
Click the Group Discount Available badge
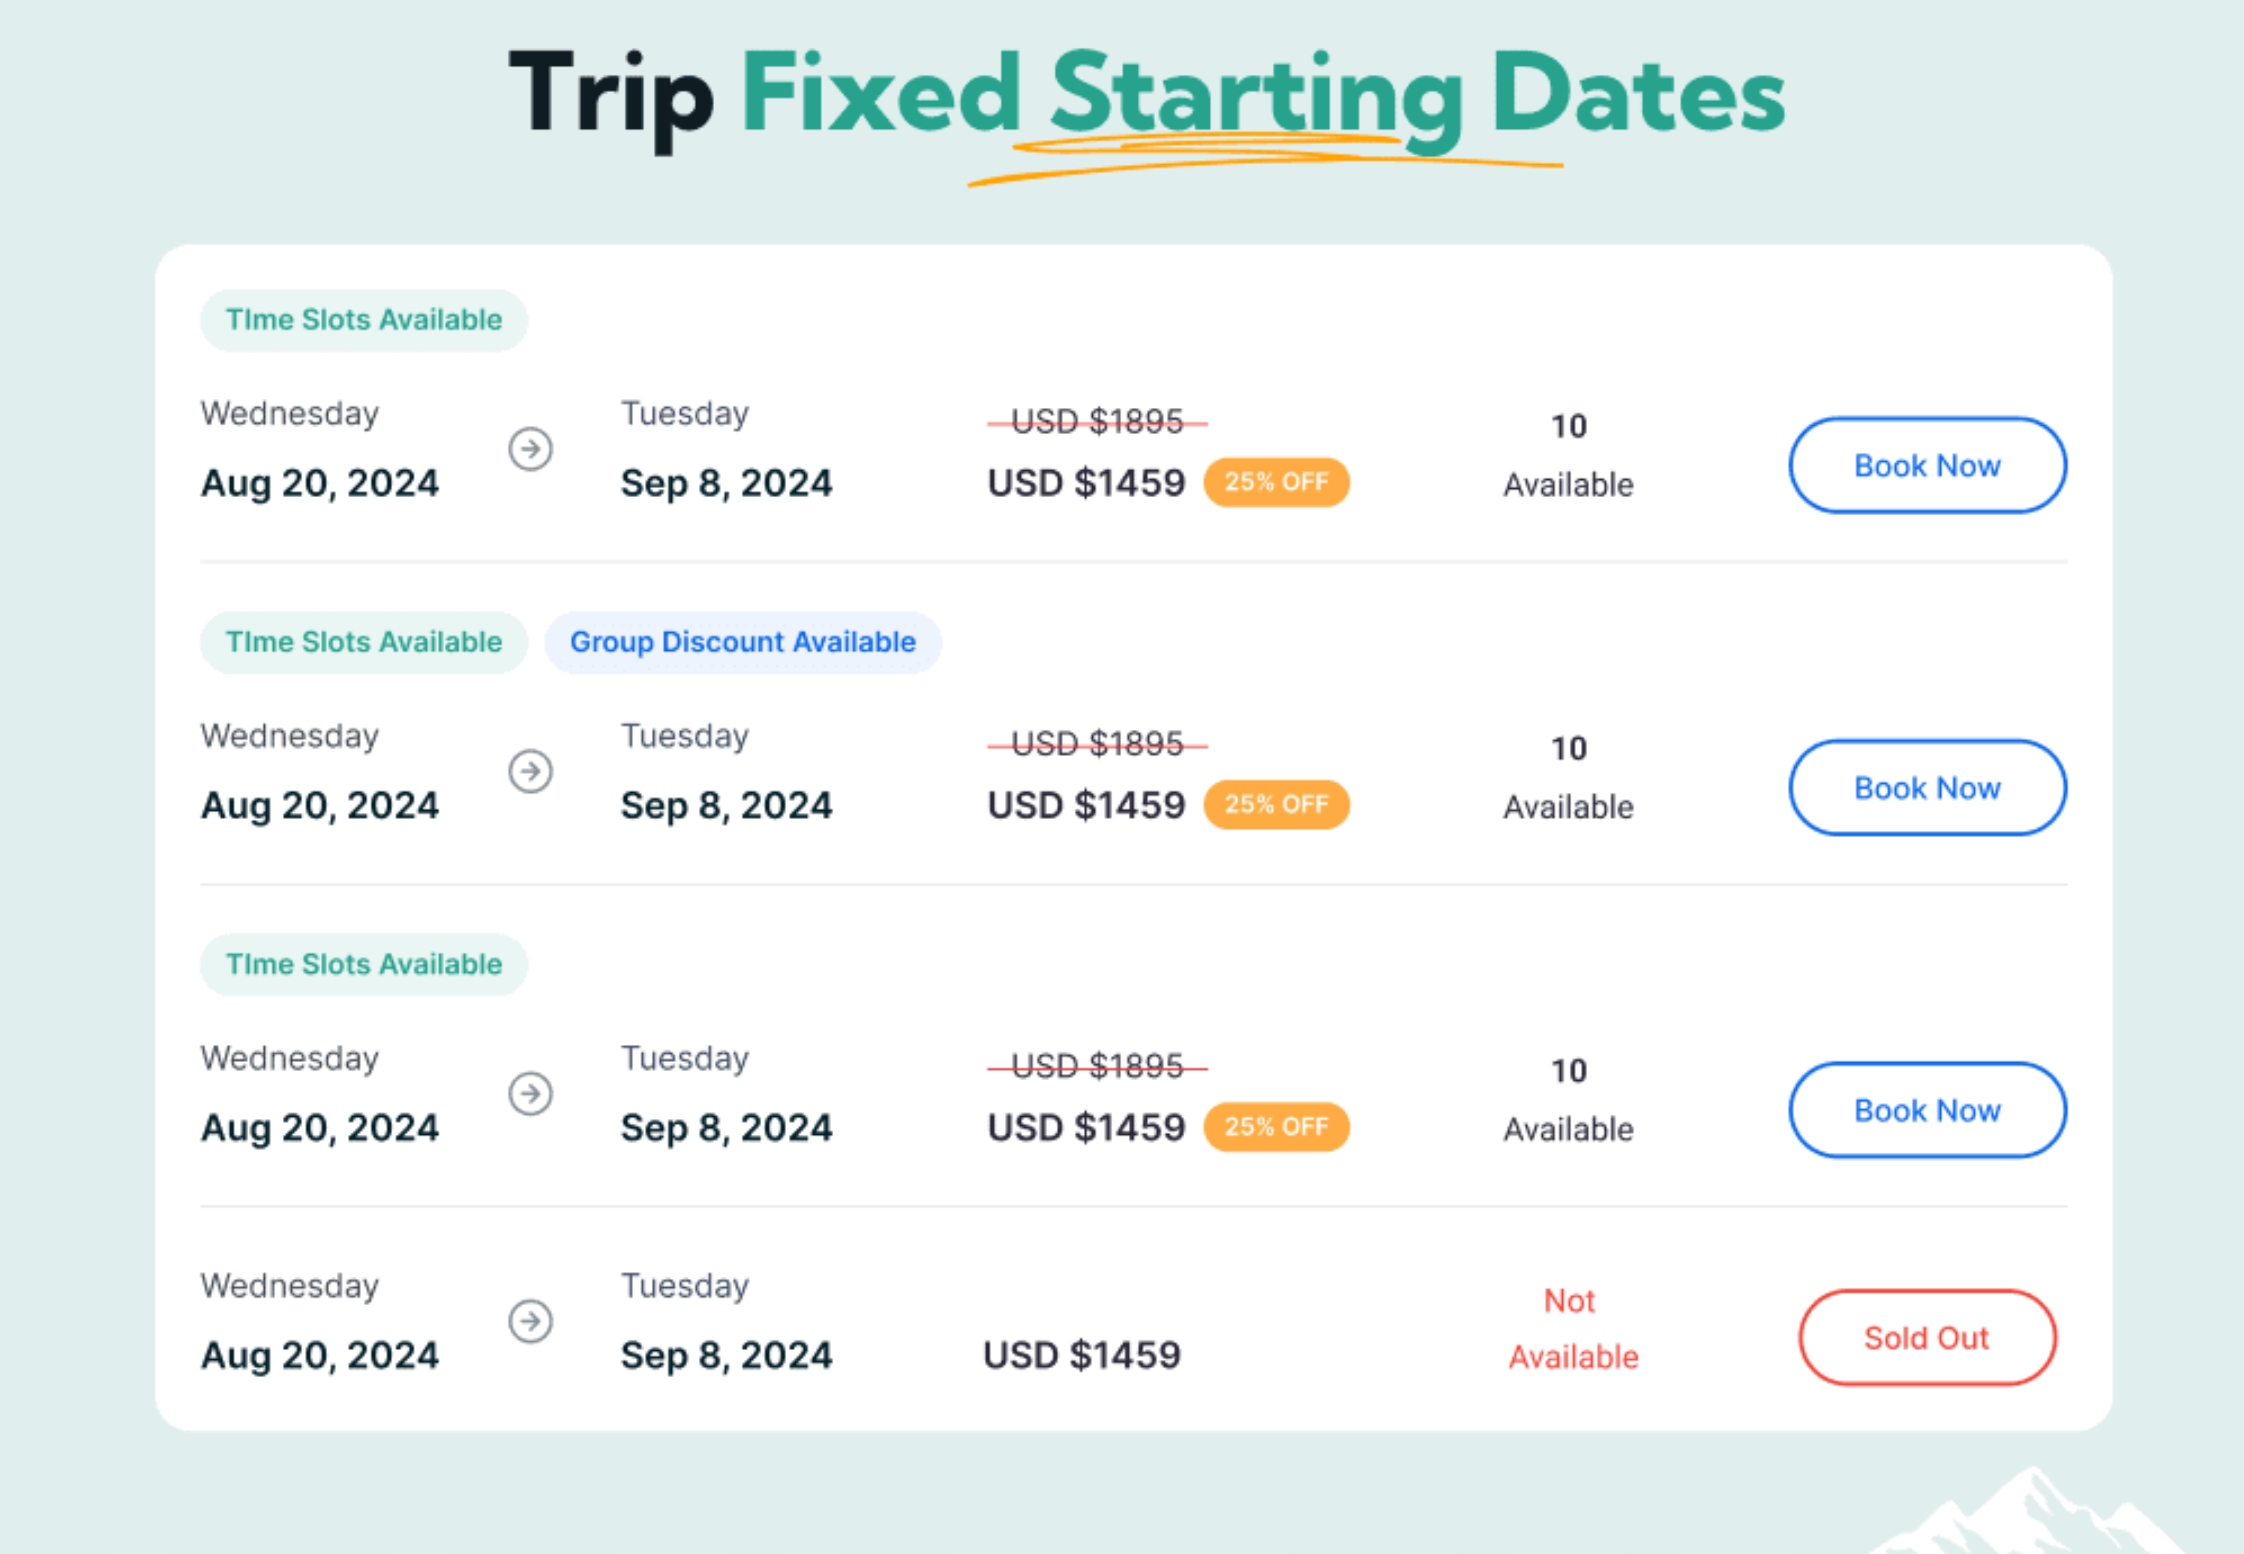coord(743,642)
